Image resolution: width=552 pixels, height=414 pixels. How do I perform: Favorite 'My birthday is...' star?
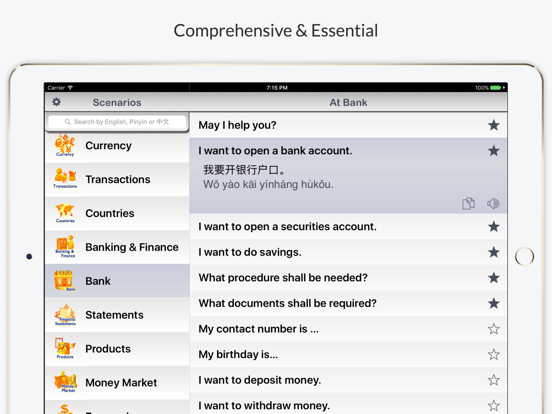tap(494, 354)
